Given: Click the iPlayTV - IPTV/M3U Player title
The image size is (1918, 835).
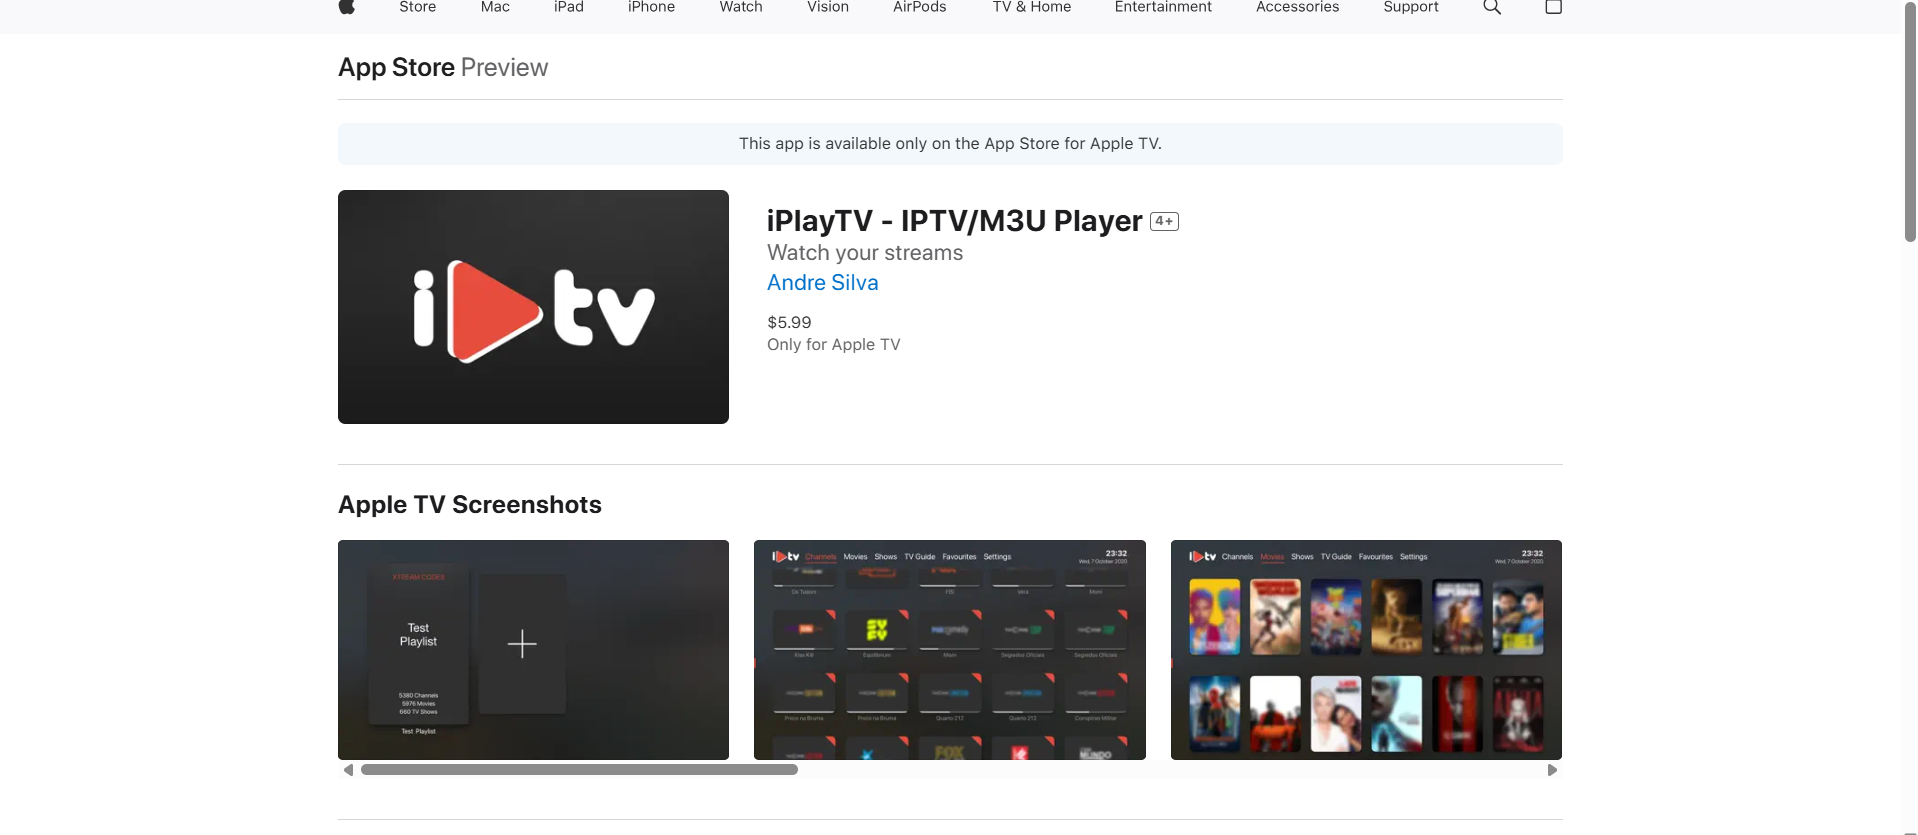Looking at the screenshot, I should point(955,221).
